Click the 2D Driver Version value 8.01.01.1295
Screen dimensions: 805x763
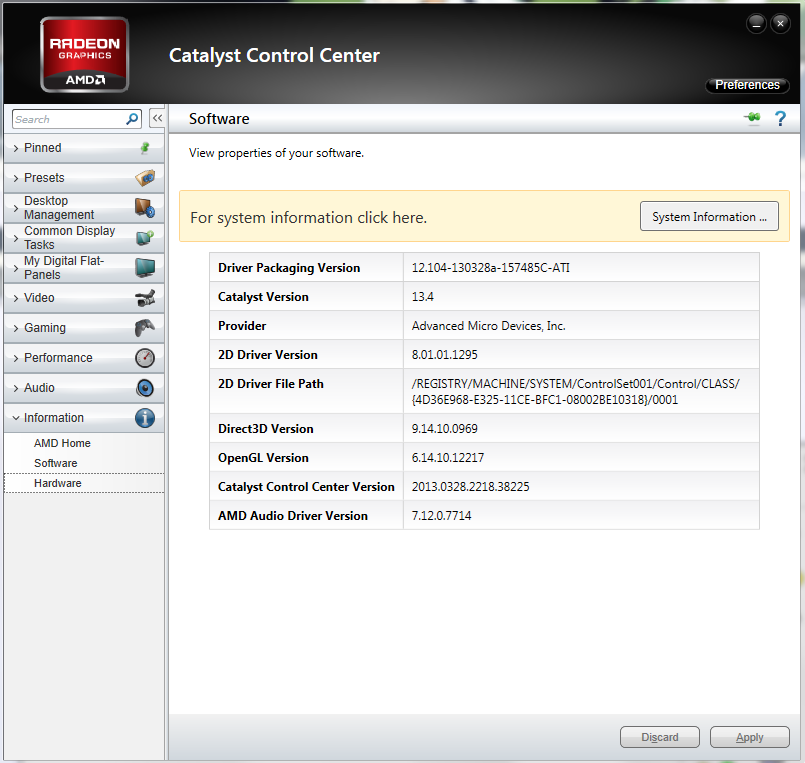pyautogui.click(x=445, y=355)
